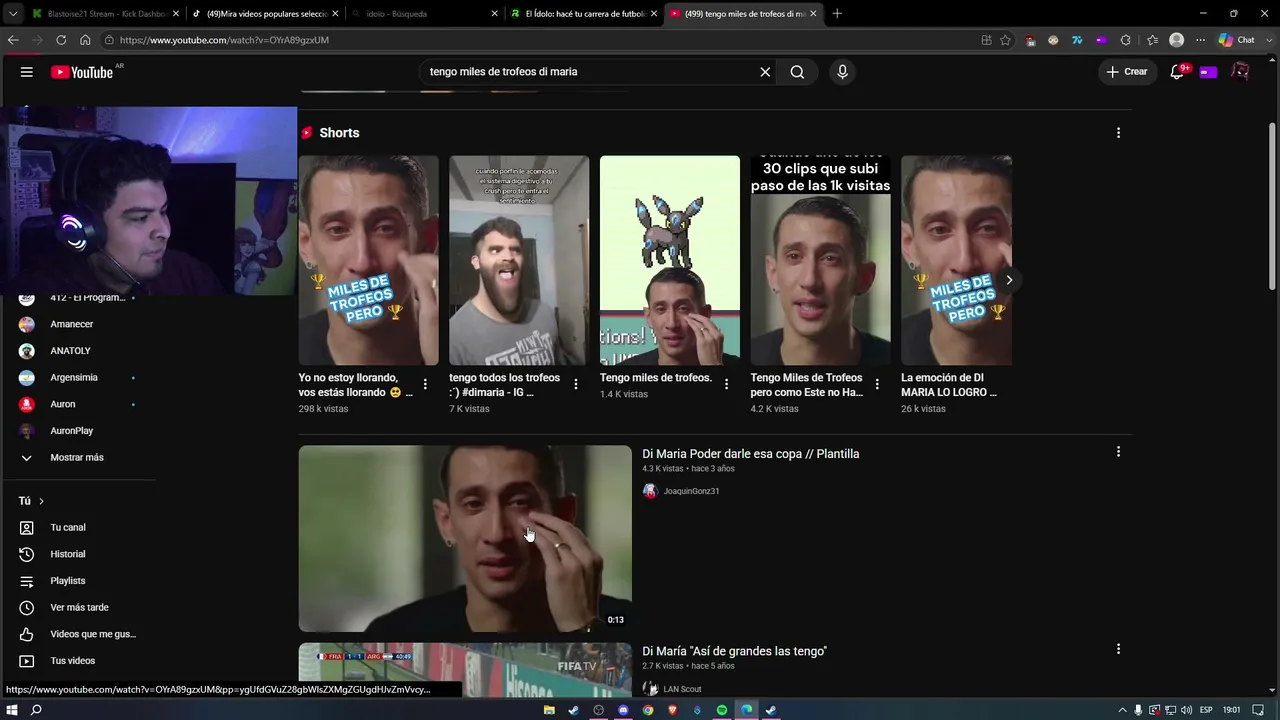1280x720 pixels.
Task: Open options for 'tengo todos los trofeos' short
Action: pyautogui.click(x=576, y=384)
